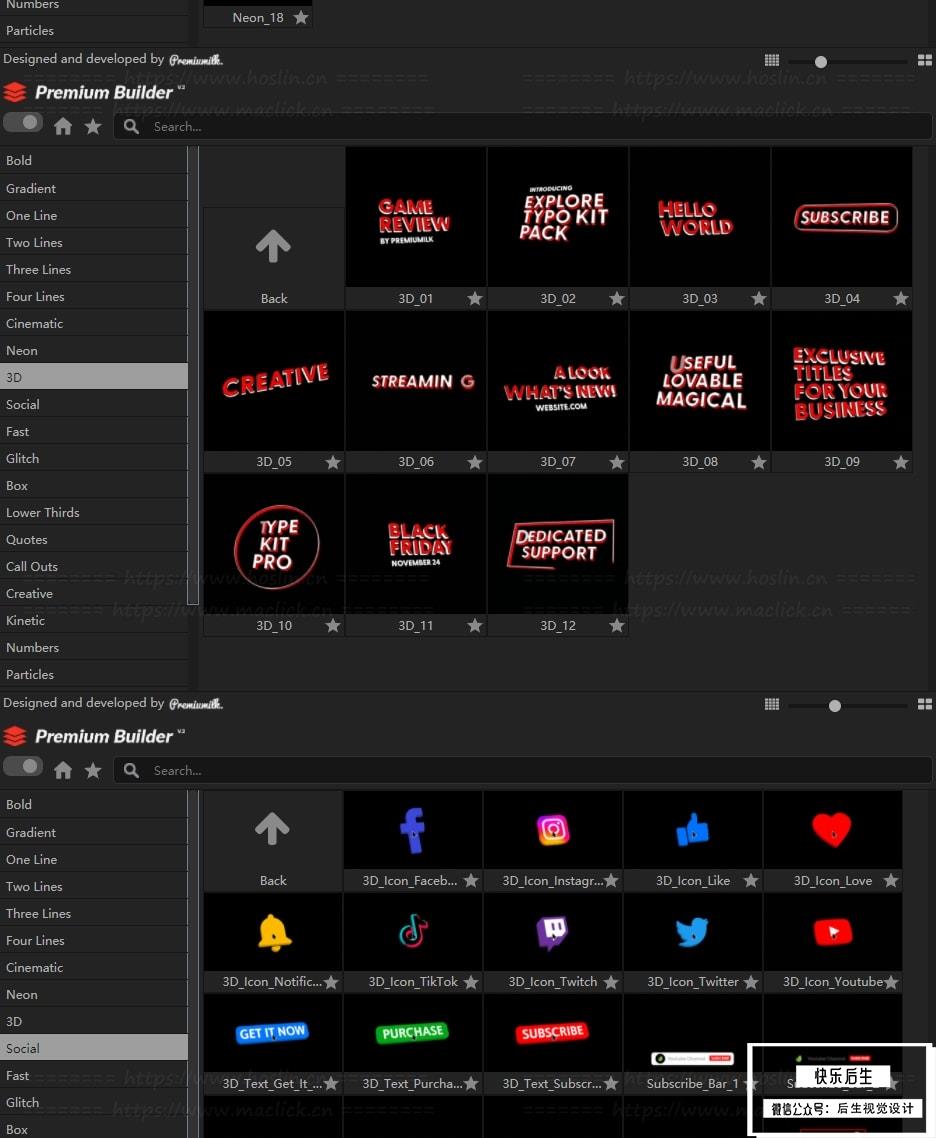This screenshot has width=936, height=1138.
Task: Click the star beside 3D_06
Action: tap(475, 462)
